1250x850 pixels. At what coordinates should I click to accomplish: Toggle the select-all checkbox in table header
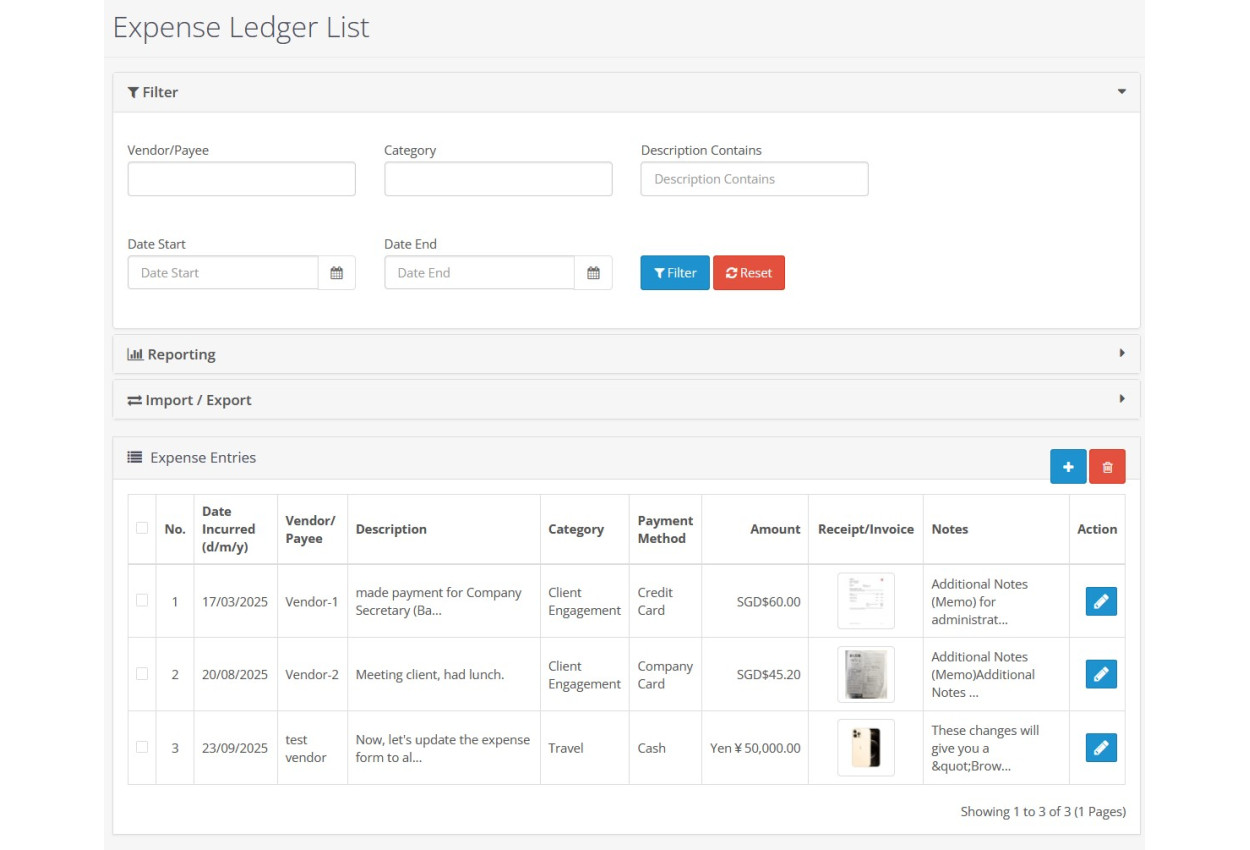tap(142, 528)
